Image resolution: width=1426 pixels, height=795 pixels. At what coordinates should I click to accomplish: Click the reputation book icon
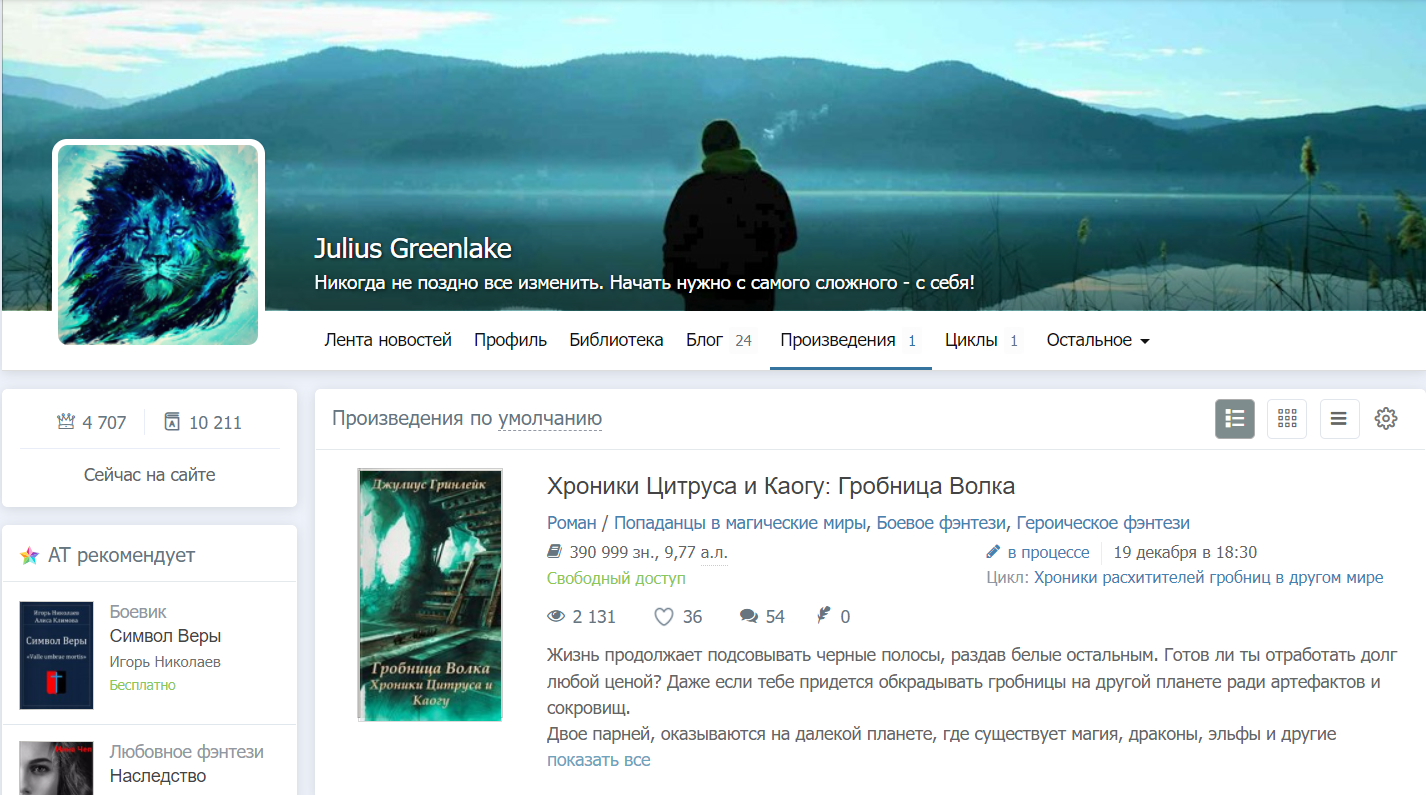tap(171, 422)
